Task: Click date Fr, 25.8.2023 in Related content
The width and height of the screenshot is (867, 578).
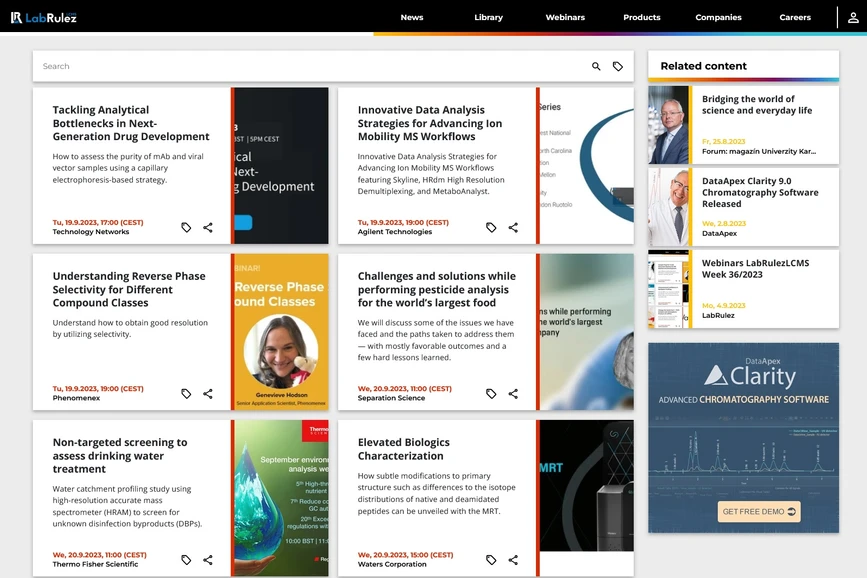Action: pyautogui.click(x=724, y=142)
